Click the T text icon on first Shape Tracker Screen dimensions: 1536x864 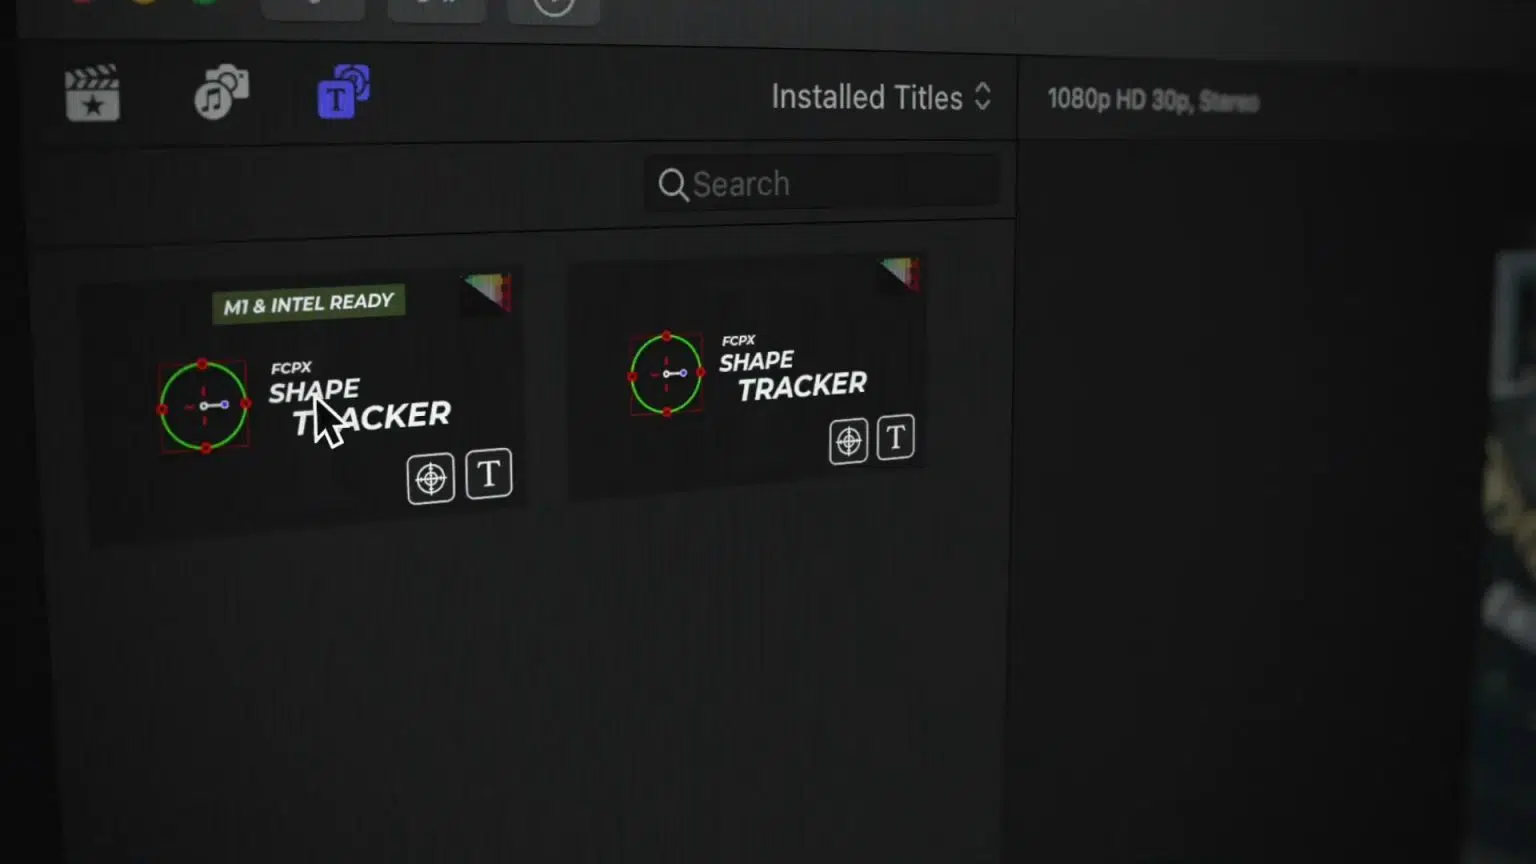(x=489, y=474)
